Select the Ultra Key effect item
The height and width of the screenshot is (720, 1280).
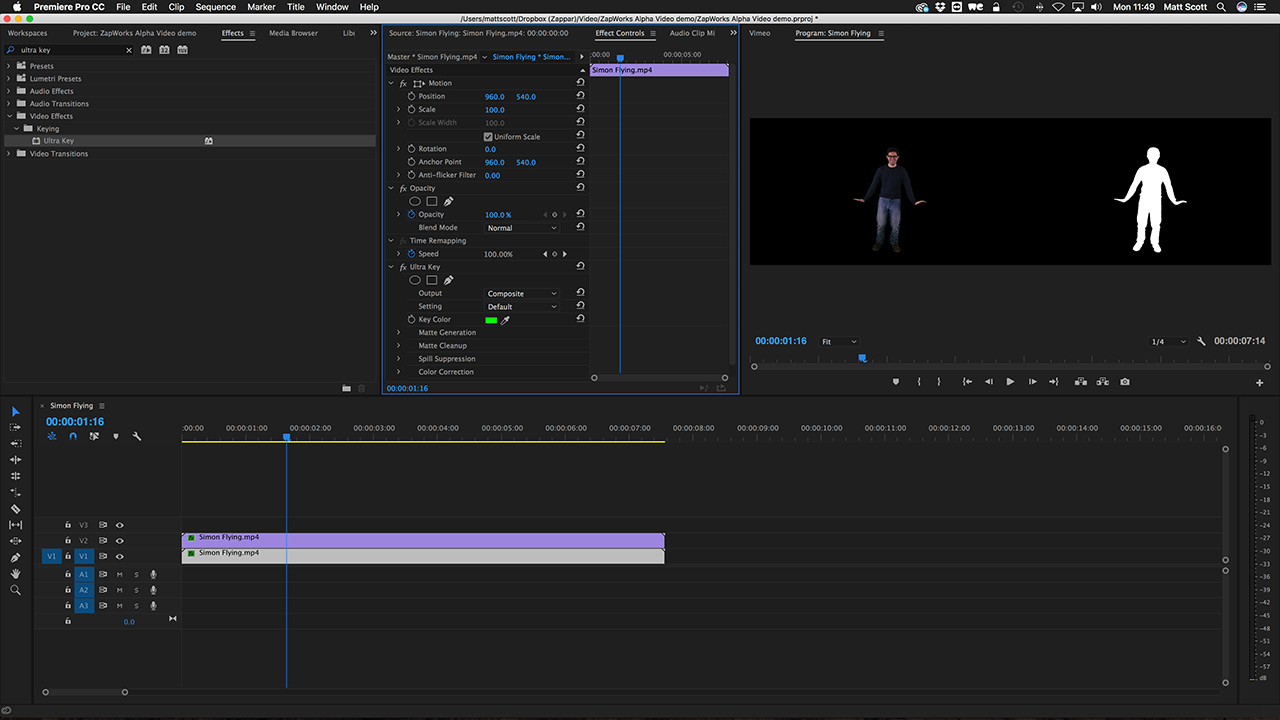(x=58, y=141)
